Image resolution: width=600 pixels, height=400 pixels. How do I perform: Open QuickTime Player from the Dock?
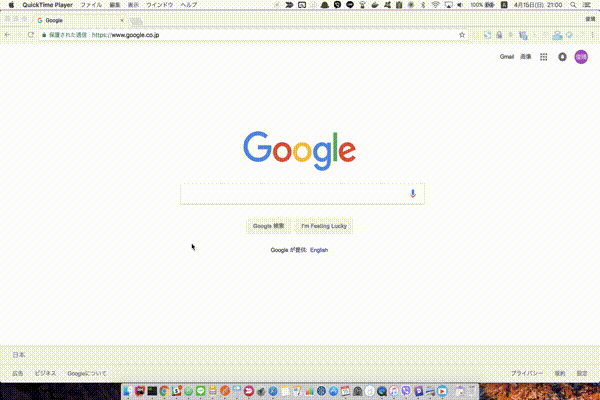coord(382,391)
